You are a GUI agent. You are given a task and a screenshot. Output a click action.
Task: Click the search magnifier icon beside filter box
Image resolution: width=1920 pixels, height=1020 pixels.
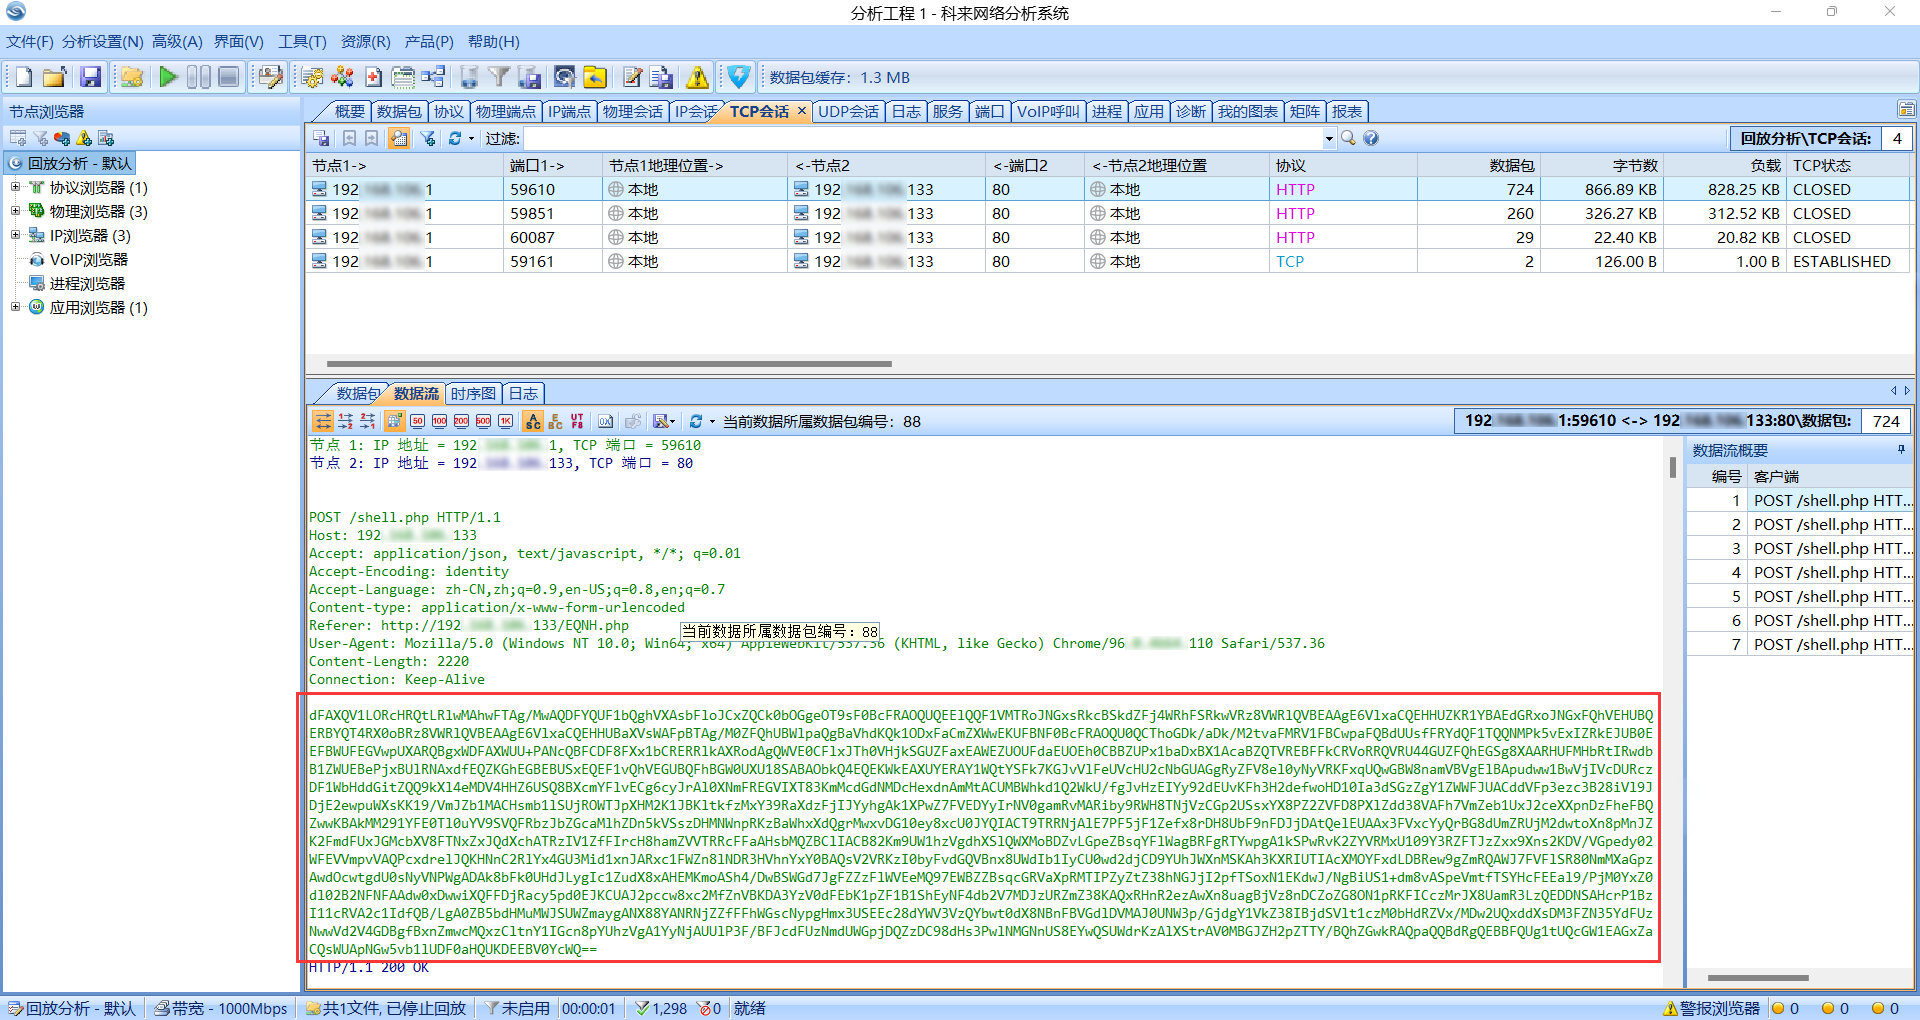point(1348,138)
